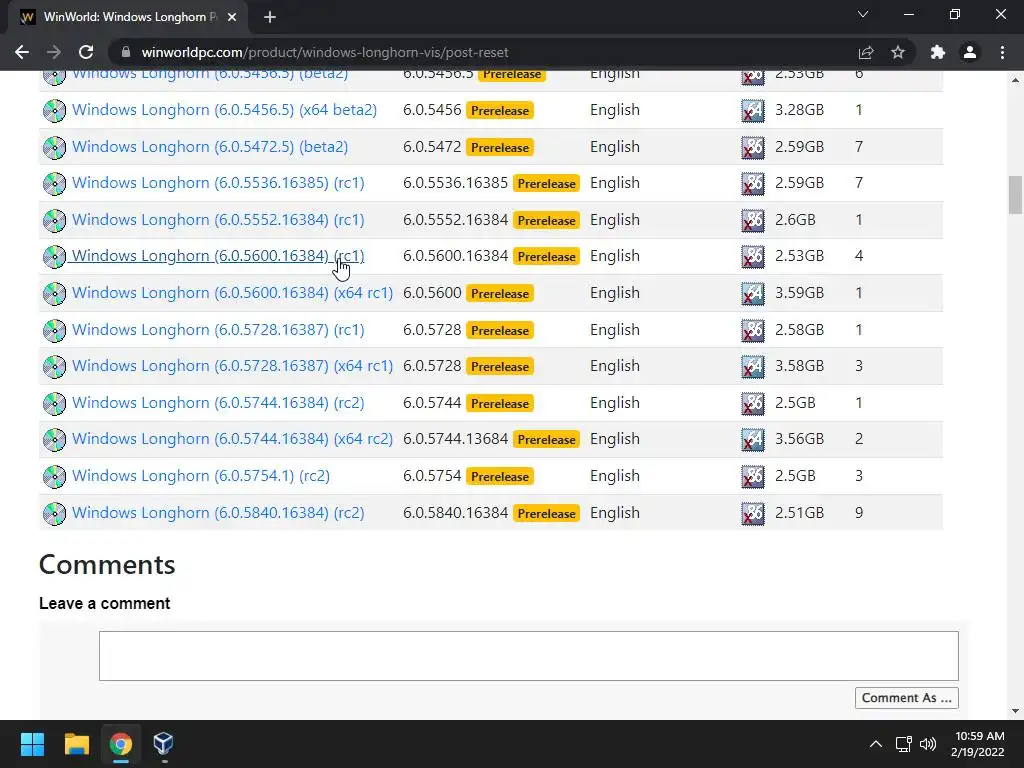Select the version text 6.0.5600.16384
This screenshot has height=768, width=1024.
click(455, 256)
